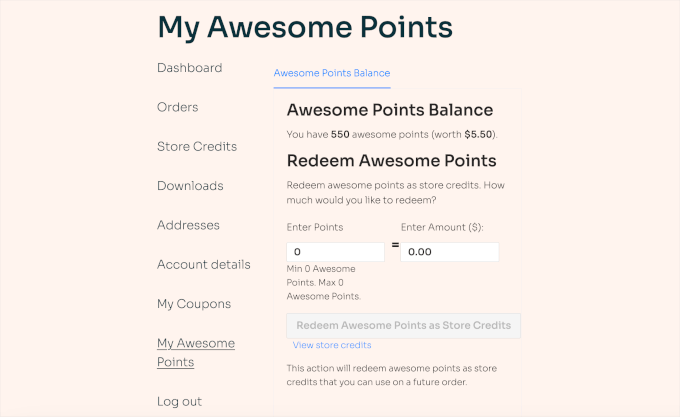
Task: Open Store Credits in the sidebar
Action: (x=197, y=146)
